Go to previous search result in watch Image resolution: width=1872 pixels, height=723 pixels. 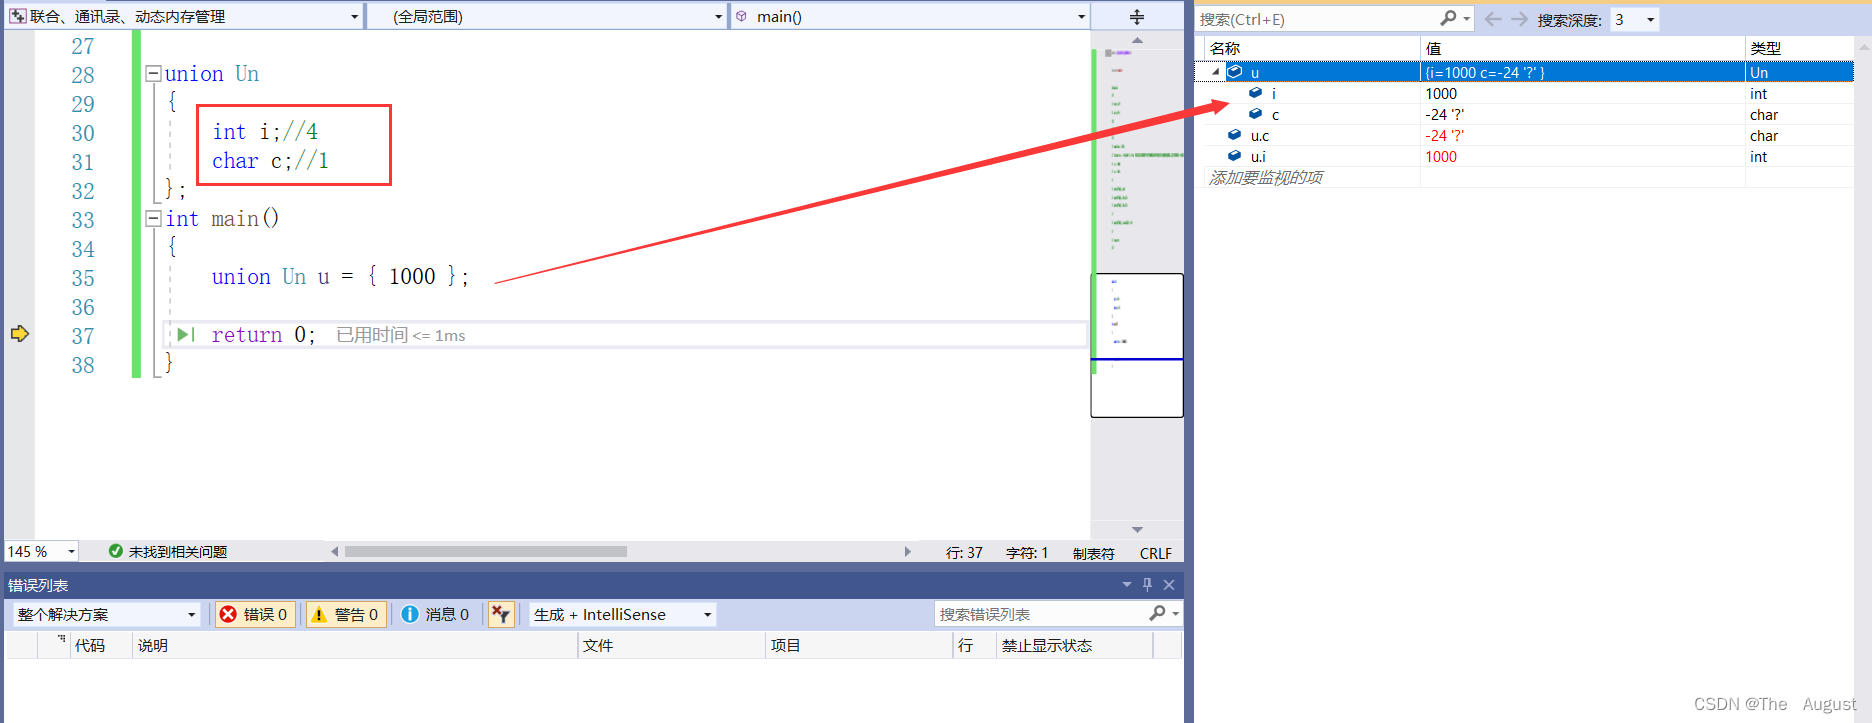[1493, 19]
